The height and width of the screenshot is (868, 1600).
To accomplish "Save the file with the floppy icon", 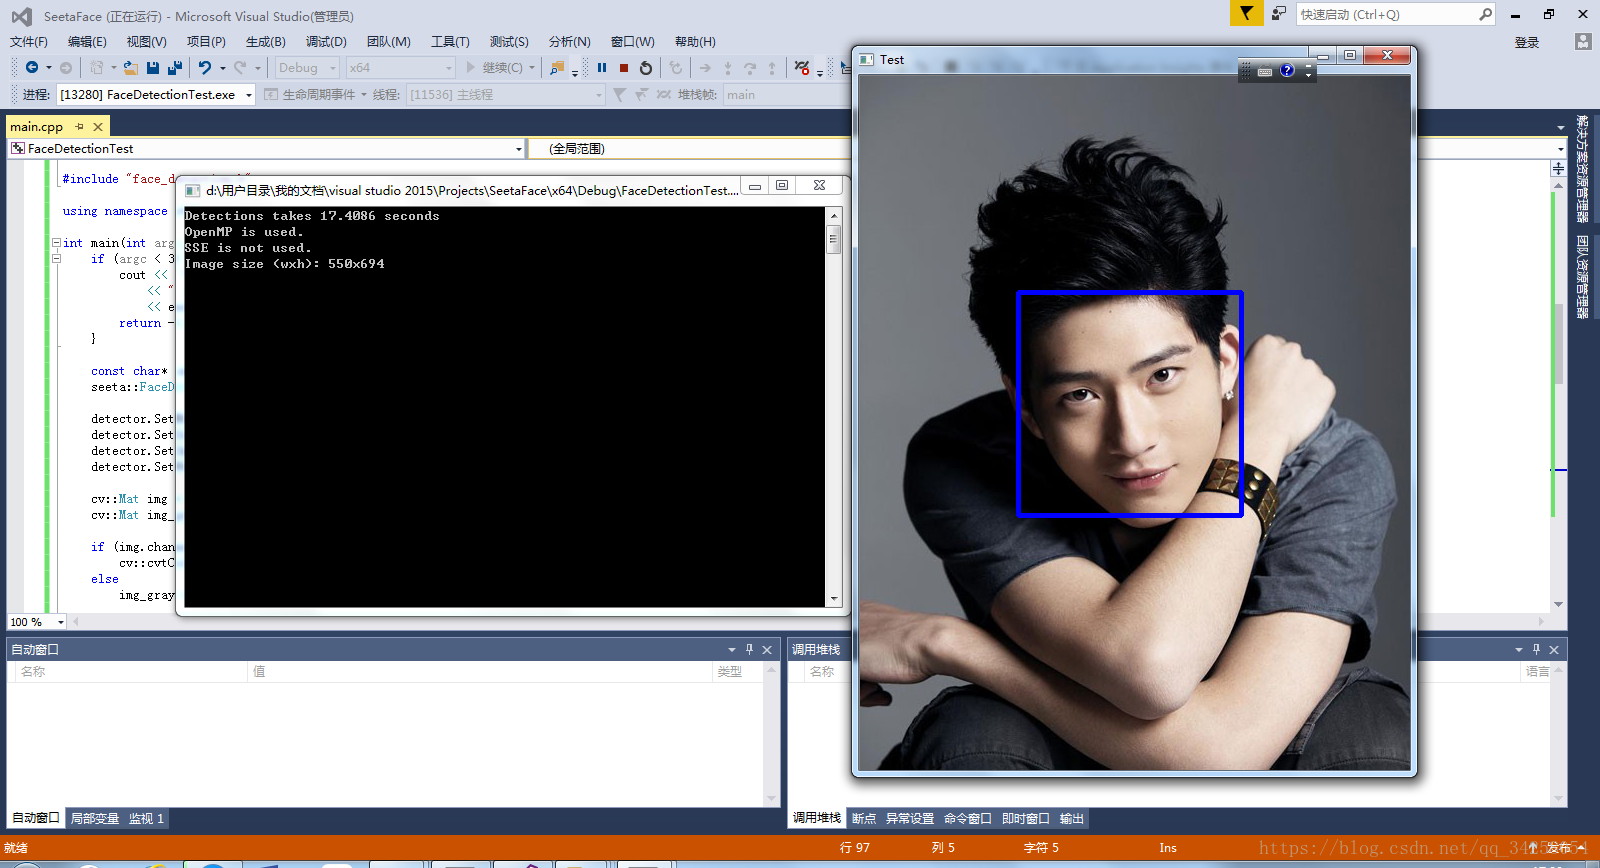I will click(x=153, y=68).
